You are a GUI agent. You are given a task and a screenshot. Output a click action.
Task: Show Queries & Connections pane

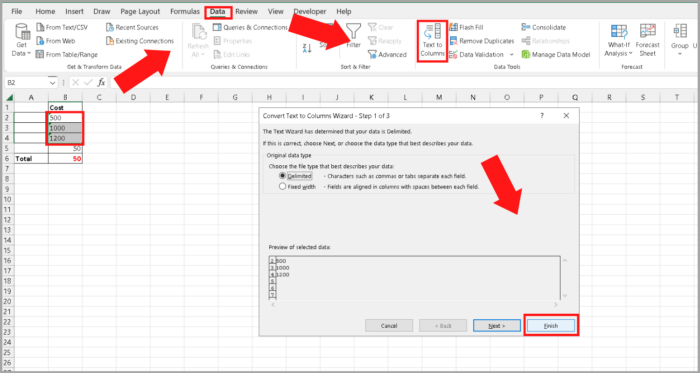pos(250,28)
